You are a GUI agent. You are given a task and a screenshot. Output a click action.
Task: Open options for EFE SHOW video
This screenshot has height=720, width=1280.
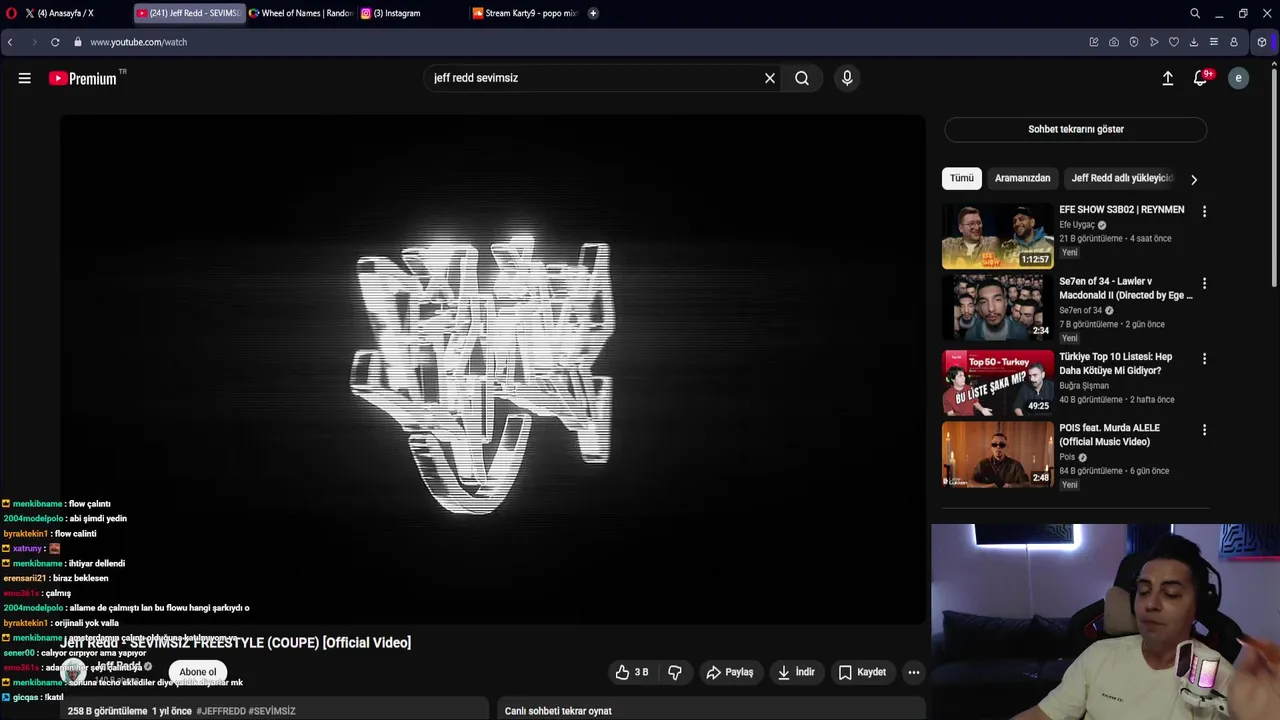1204,212
